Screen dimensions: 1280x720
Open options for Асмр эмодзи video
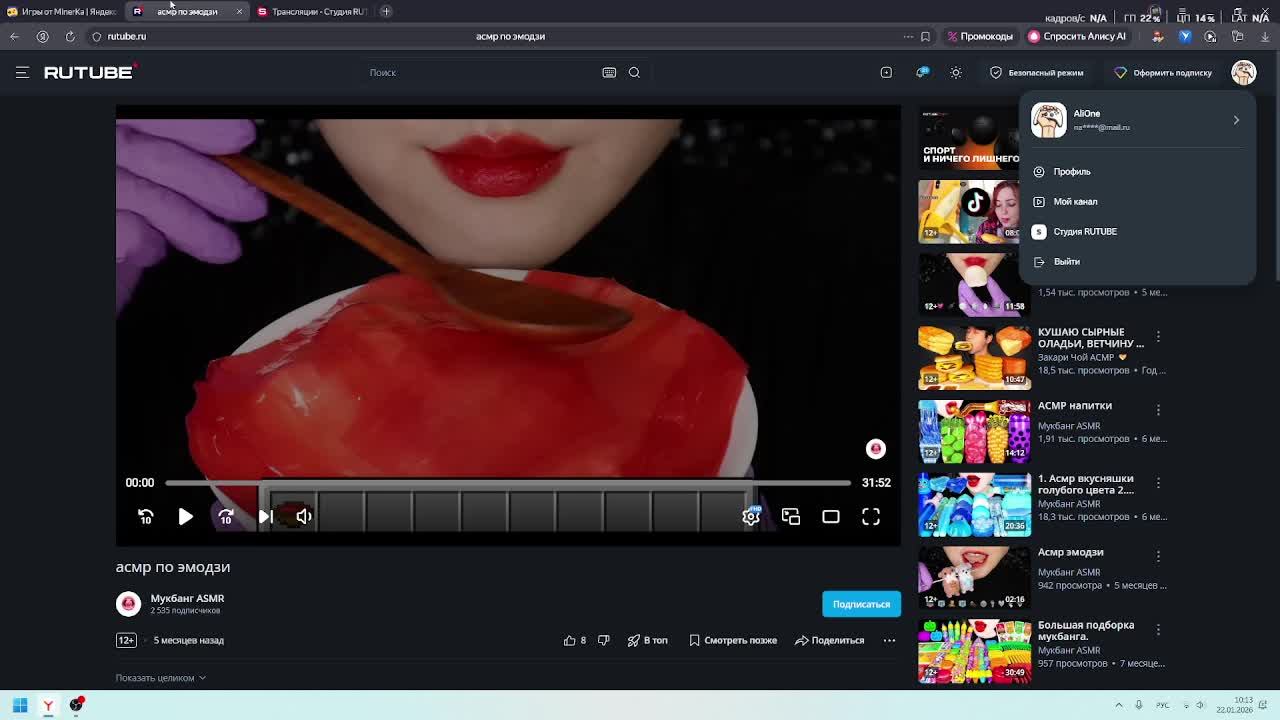coord(1158,556)
